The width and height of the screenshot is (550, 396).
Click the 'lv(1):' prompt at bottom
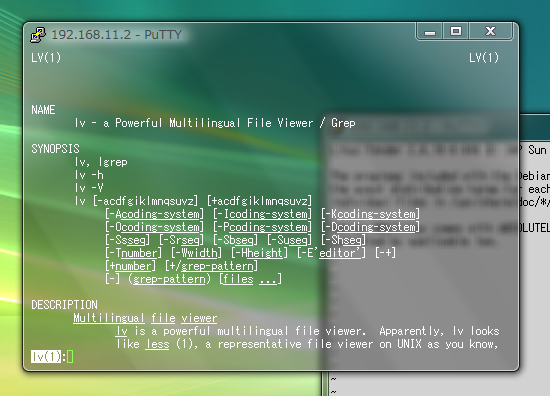[x=48, y=357]
